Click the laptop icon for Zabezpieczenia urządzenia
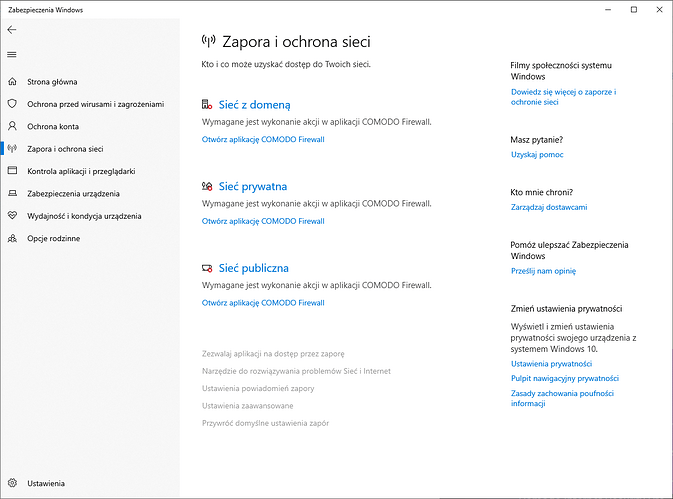Screen dimensions: 673x499 (12, 193)
